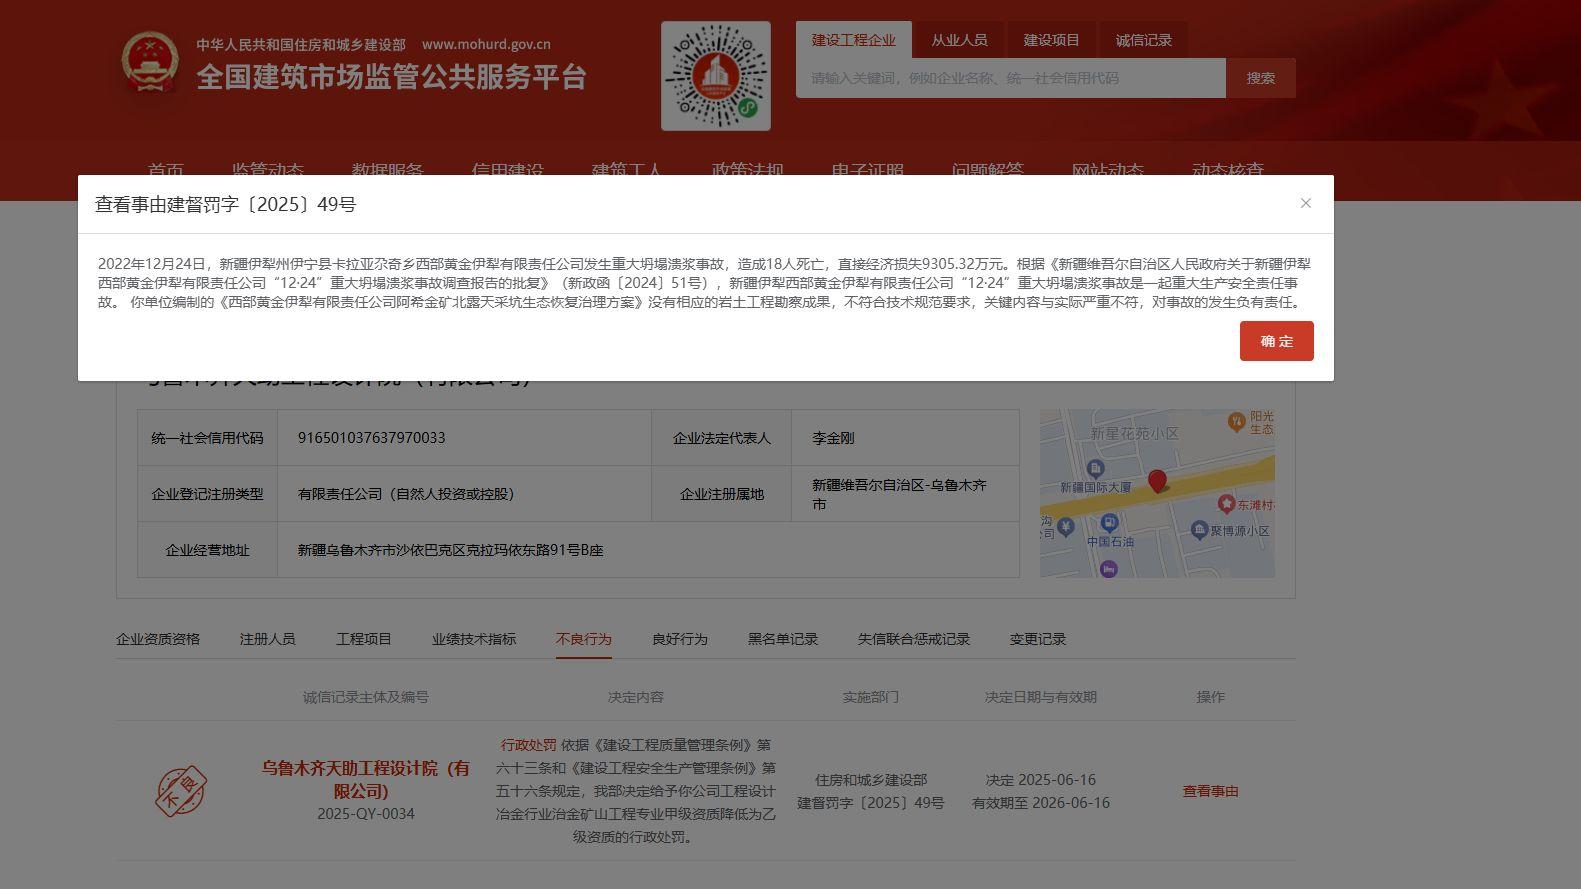1581x889 pixels.
Task: Click the platform title 全国建筑市场监管公共服务平台
Action: 391,77
